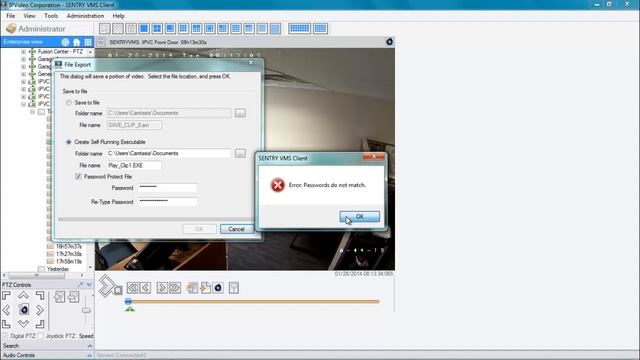Open the View menu

[29, 16]
